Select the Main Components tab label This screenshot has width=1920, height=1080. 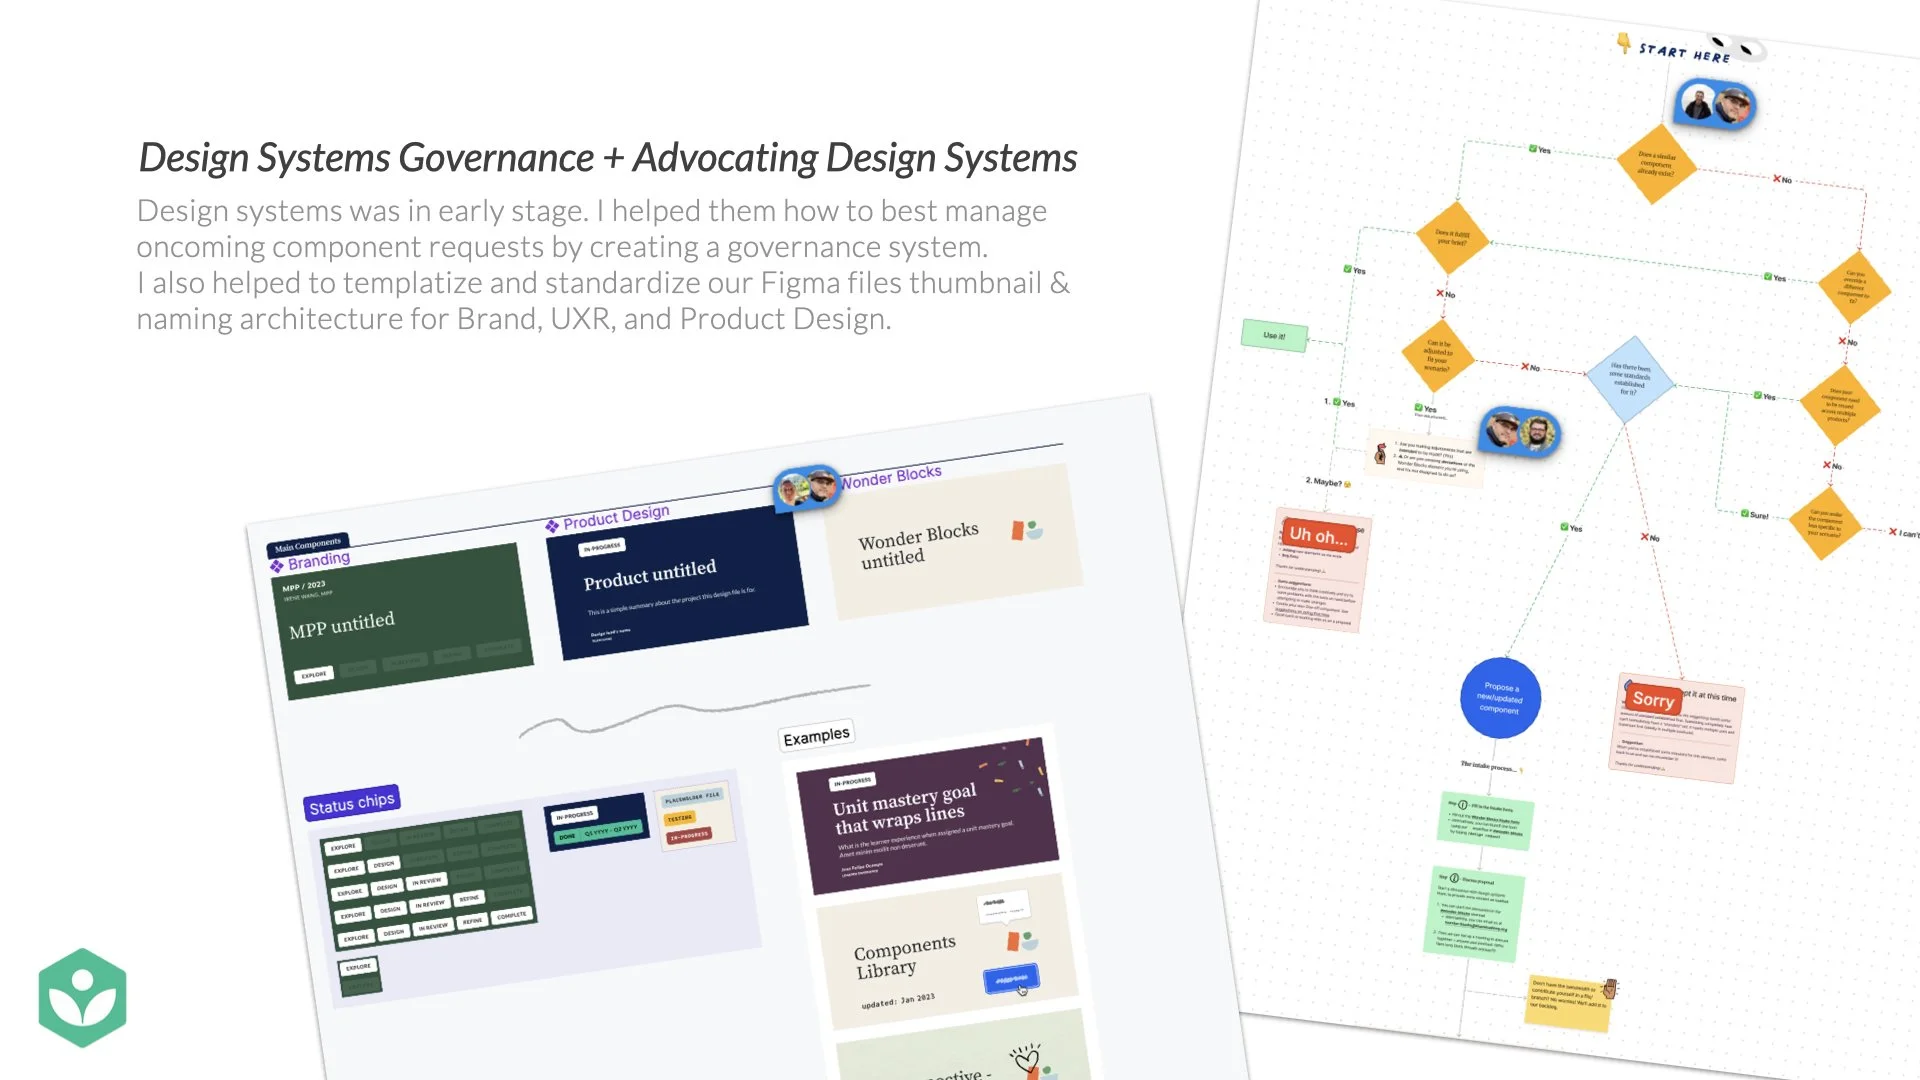[x=308, y=545]
